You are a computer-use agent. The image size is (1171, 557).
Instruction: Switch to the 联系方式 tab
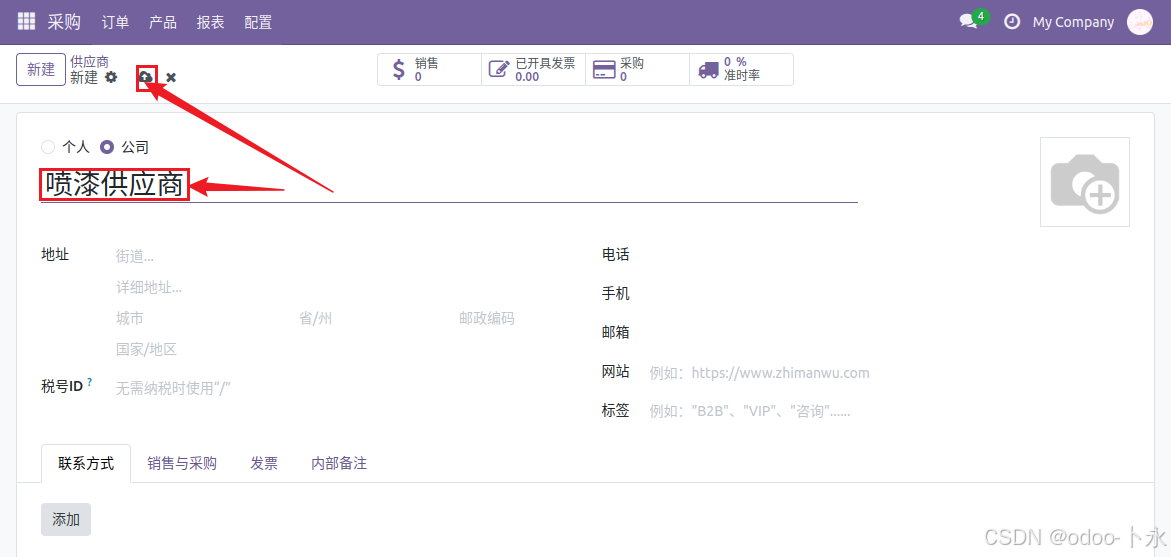tap(86, 464)
